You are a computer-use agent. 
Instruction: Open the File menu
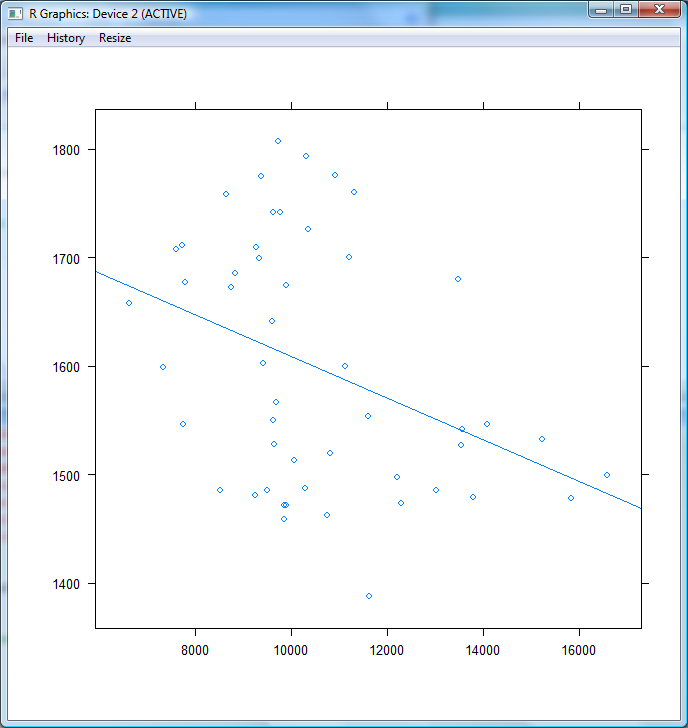(x=24, y=38)
